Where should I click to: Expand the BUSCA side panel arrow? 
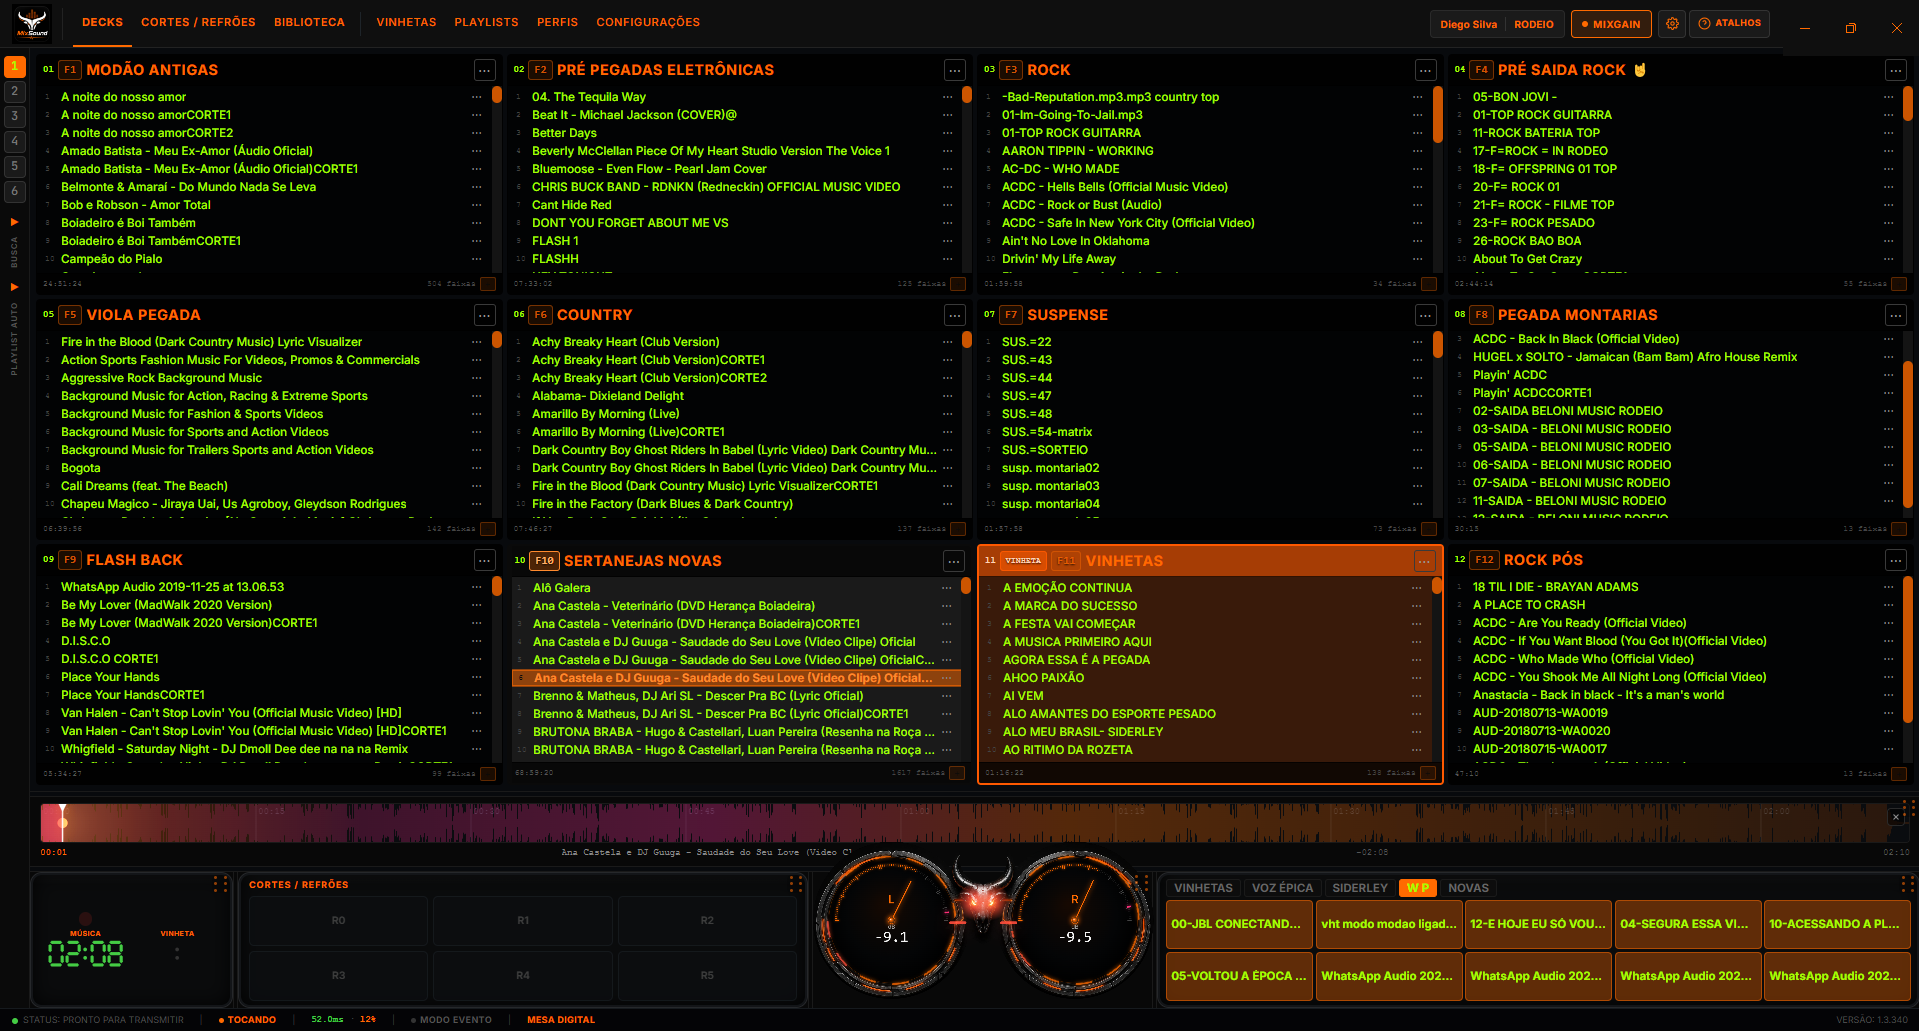(x=14, y=222)
